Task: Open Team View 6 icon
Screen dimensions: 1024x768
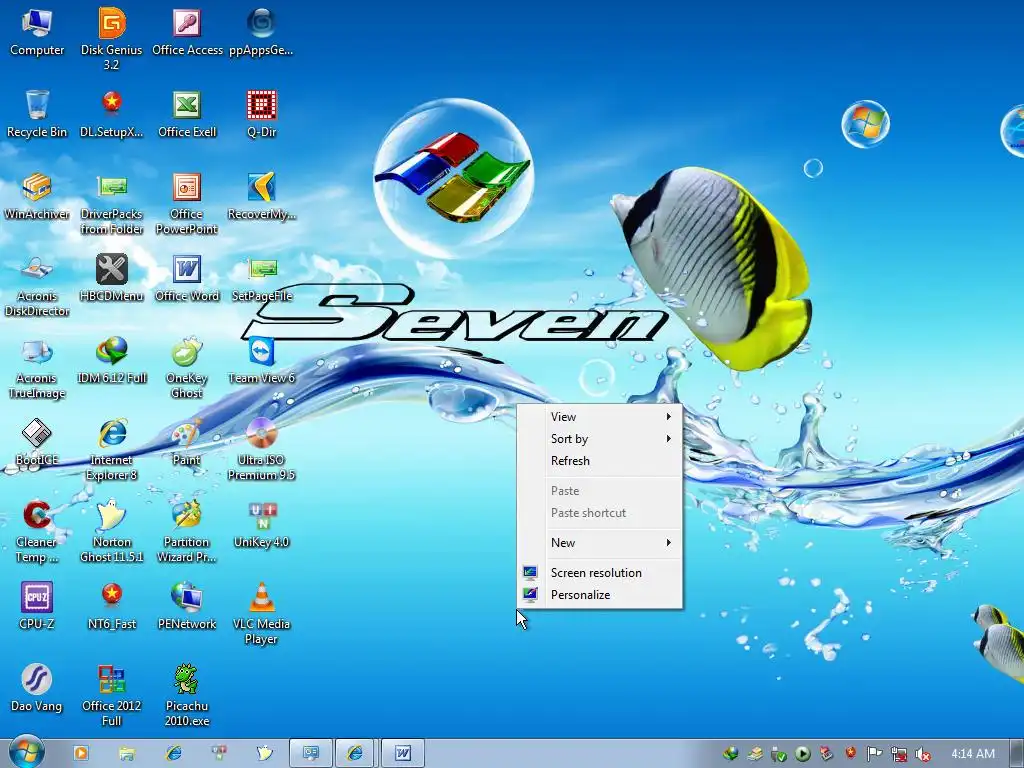Action: point(261,360)
